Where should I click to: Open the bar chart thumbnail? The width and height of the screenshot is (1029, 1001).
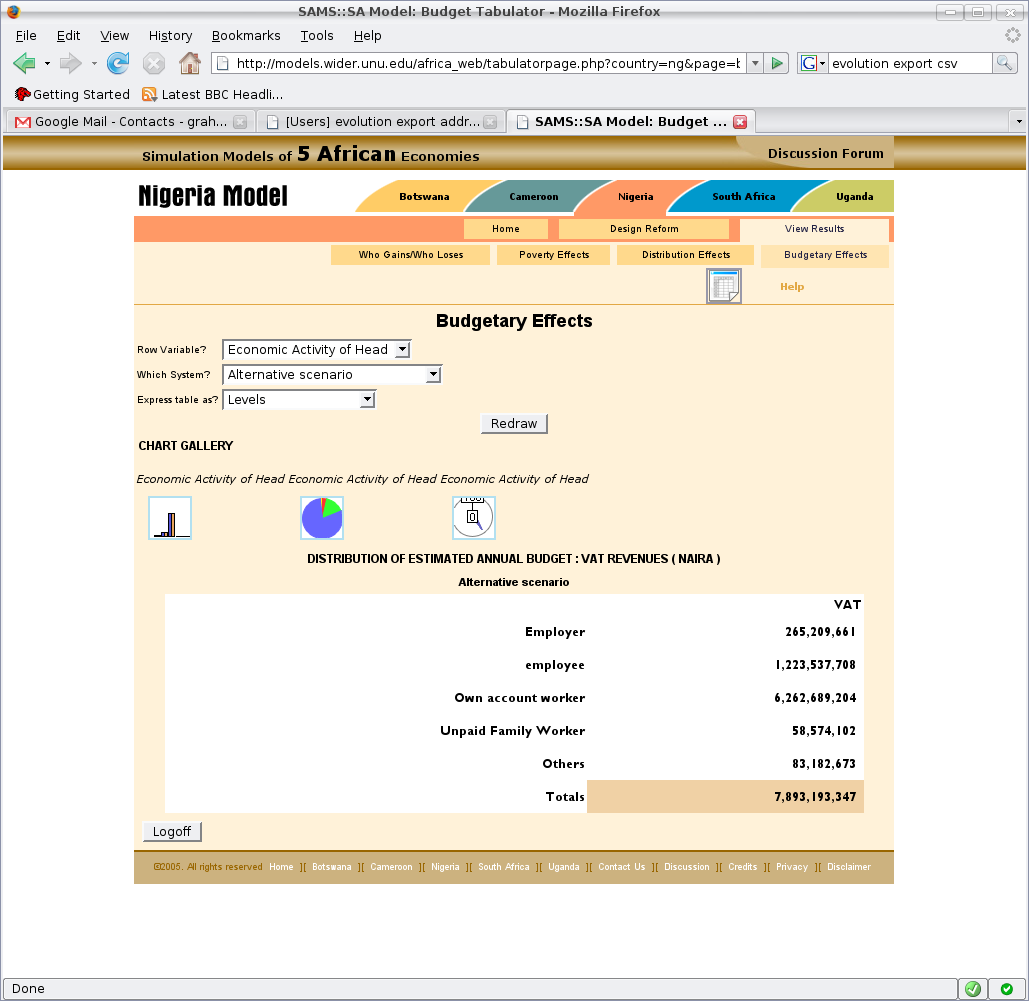170,518
